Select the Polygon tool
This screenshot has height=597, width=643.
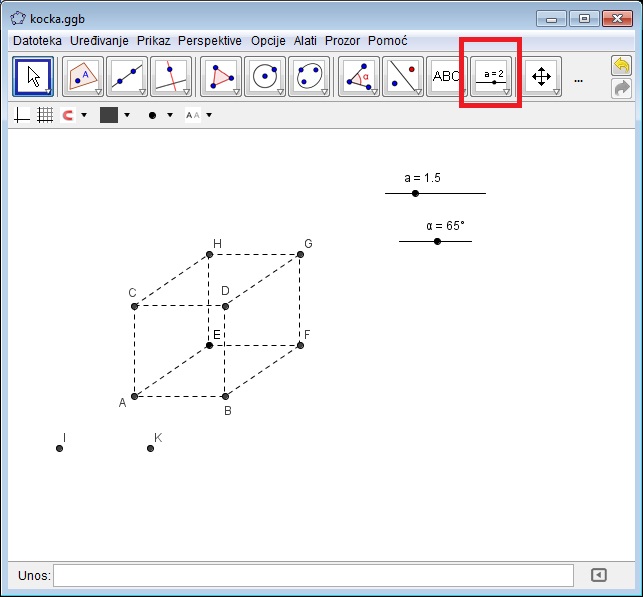pyautogui.click(x=221, y=77)
